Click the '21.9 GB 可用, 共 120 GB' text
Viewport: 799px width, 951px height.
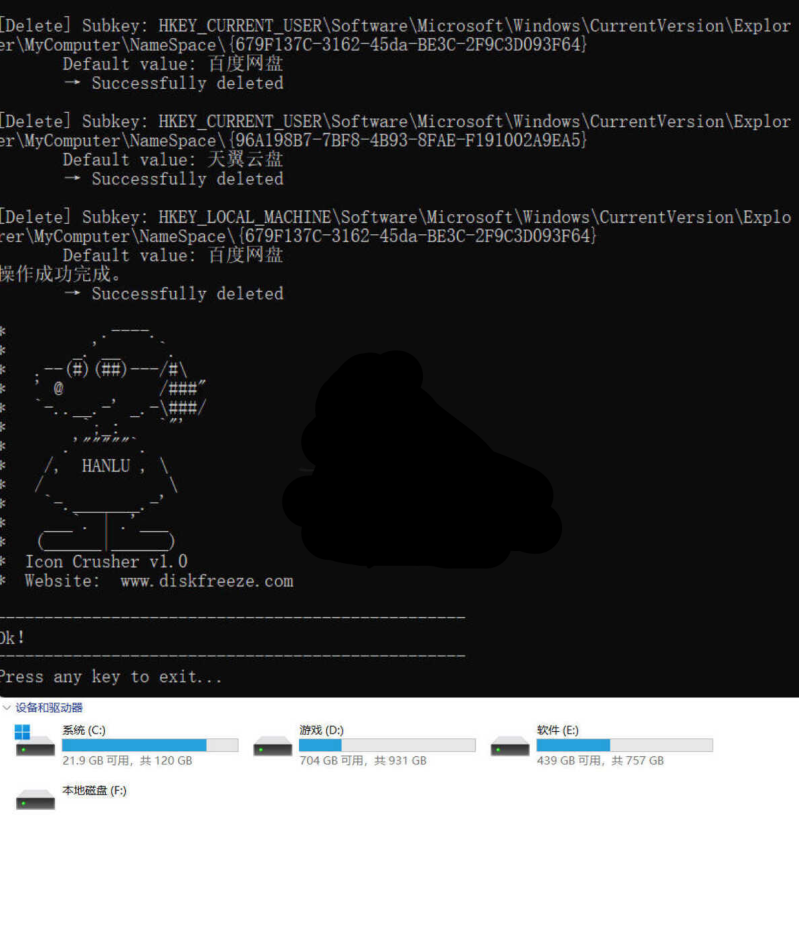[x=127, y=761]
